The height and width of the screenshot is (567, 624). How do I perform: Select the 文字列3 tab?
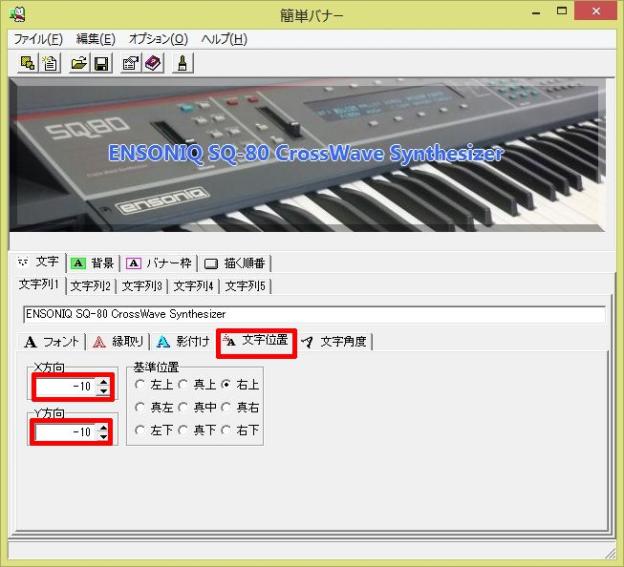coord(142,286)
